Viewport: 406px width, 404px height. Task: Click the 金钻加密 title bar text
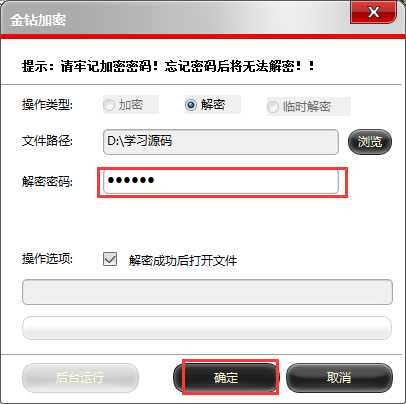(38, 20)
